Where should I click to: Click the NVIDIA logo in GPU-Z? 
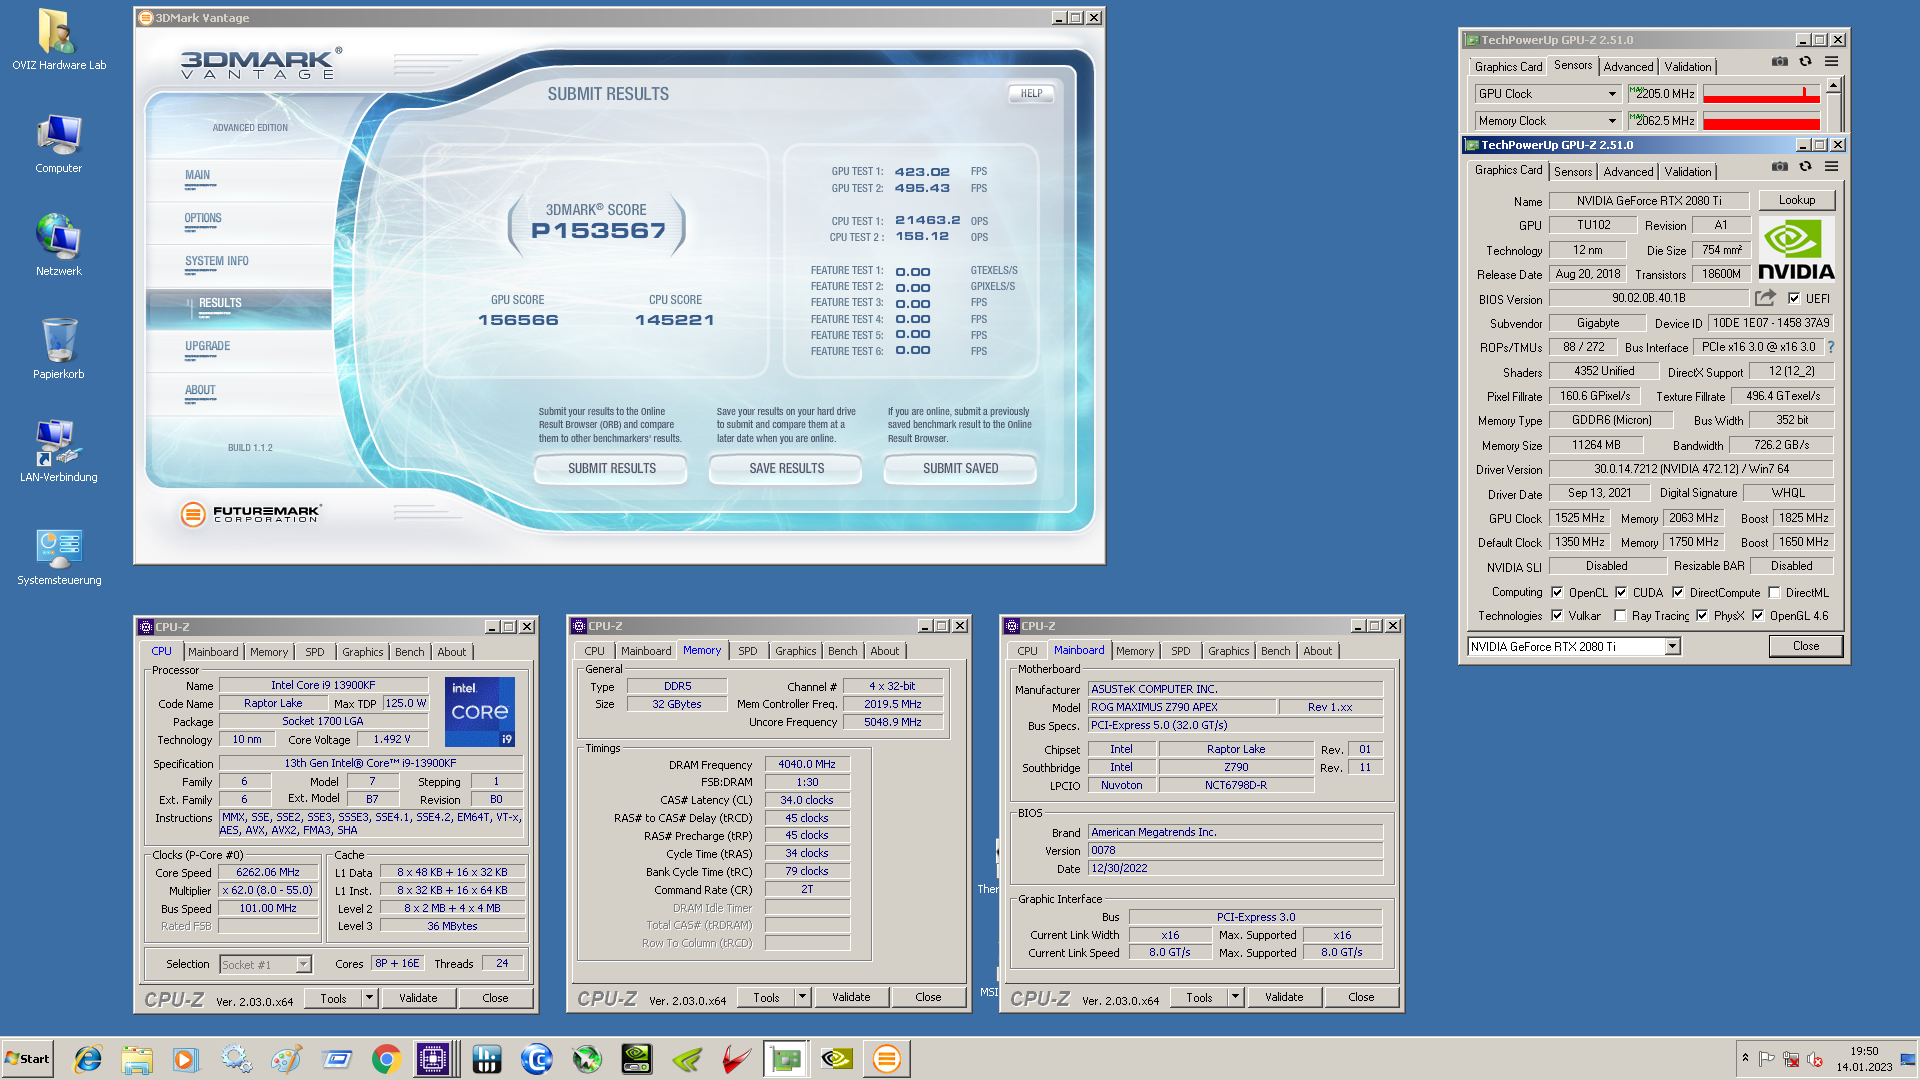1796,250
